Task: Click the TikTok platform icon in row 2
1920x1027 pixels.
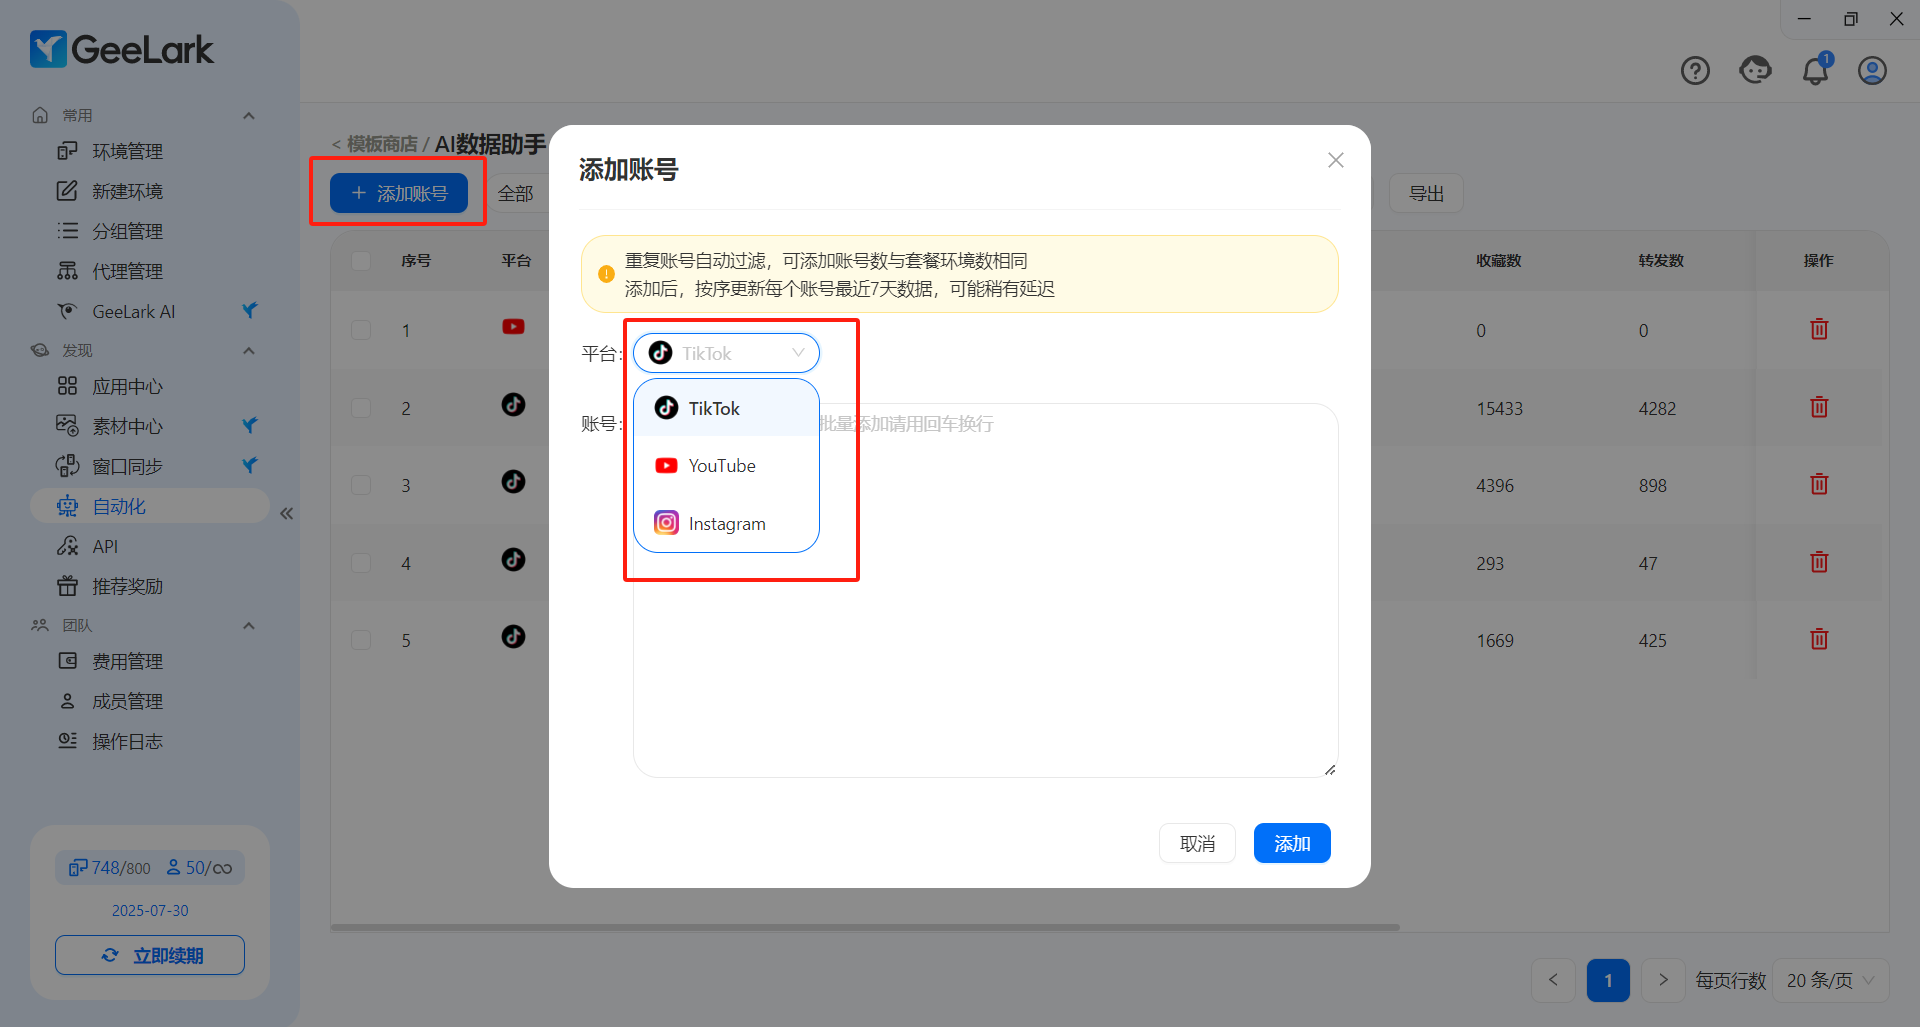Action: coord(513,404)
